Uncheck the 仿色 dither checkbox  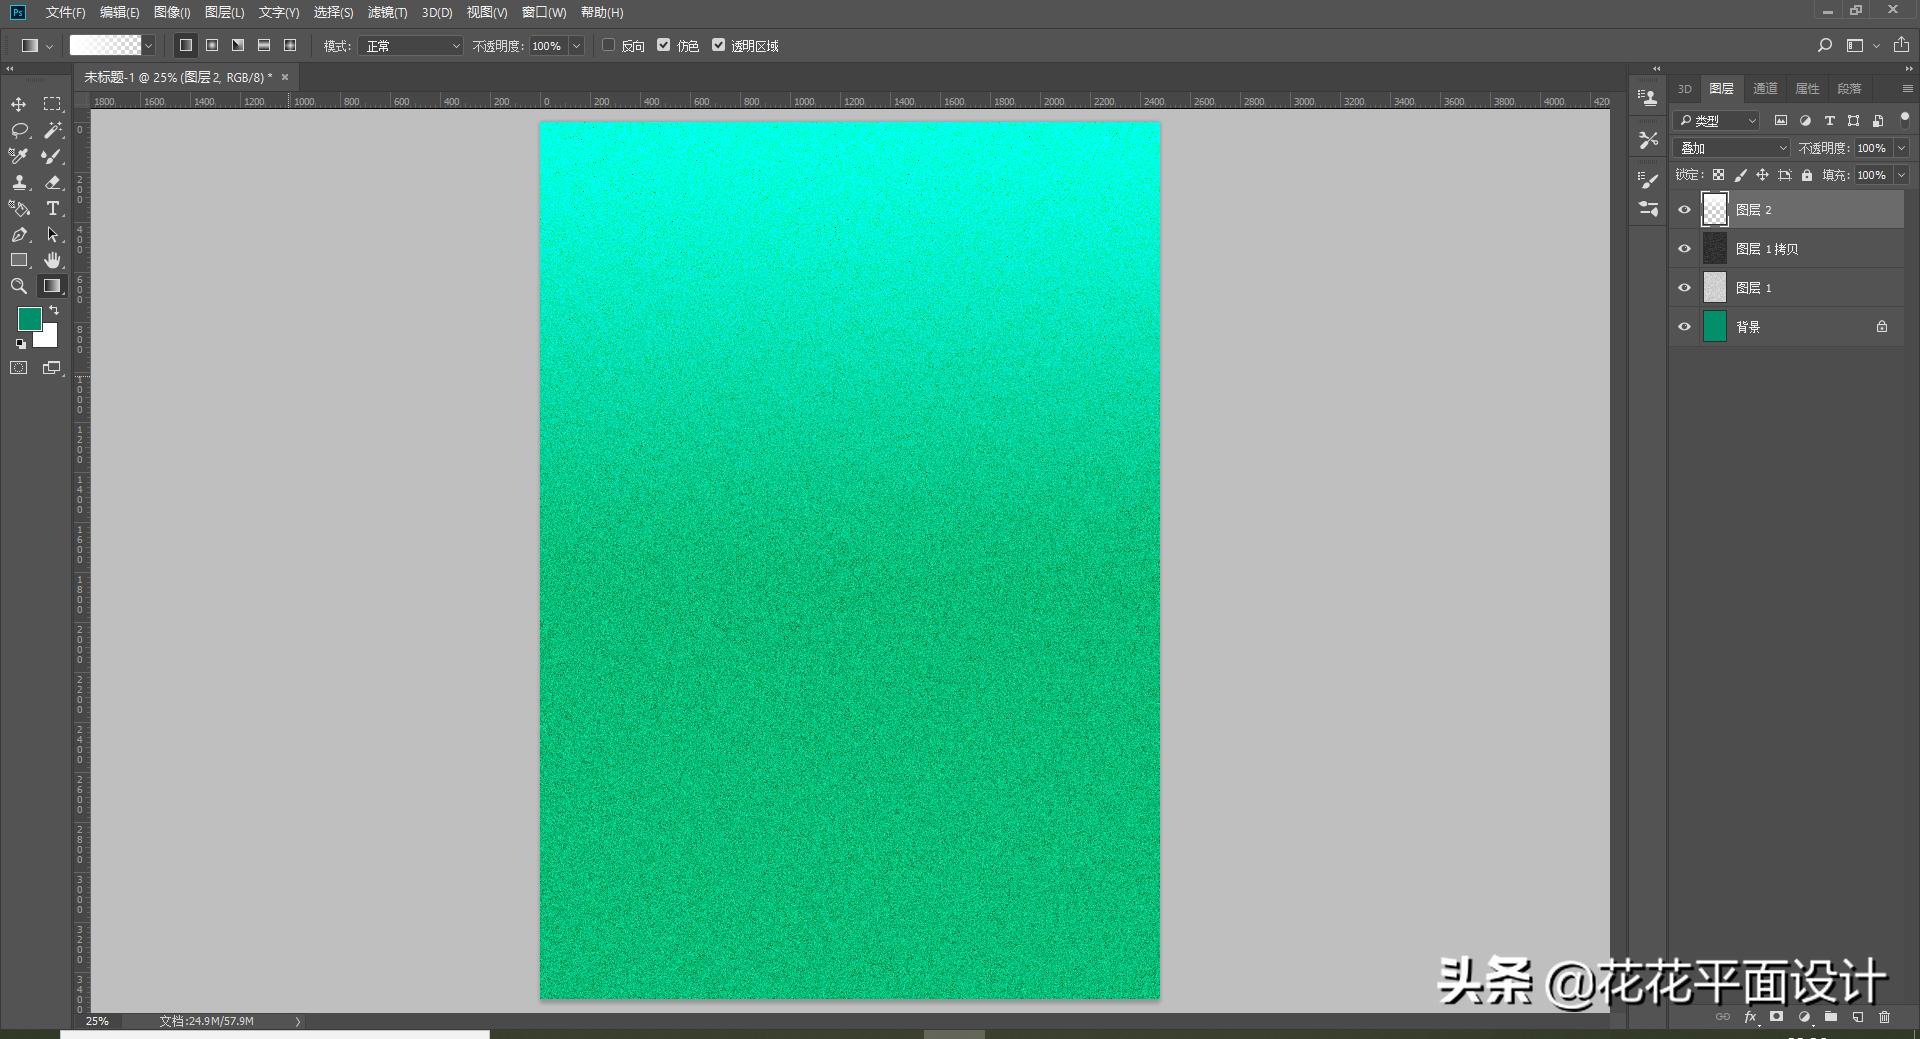click(x=663, y=45)
